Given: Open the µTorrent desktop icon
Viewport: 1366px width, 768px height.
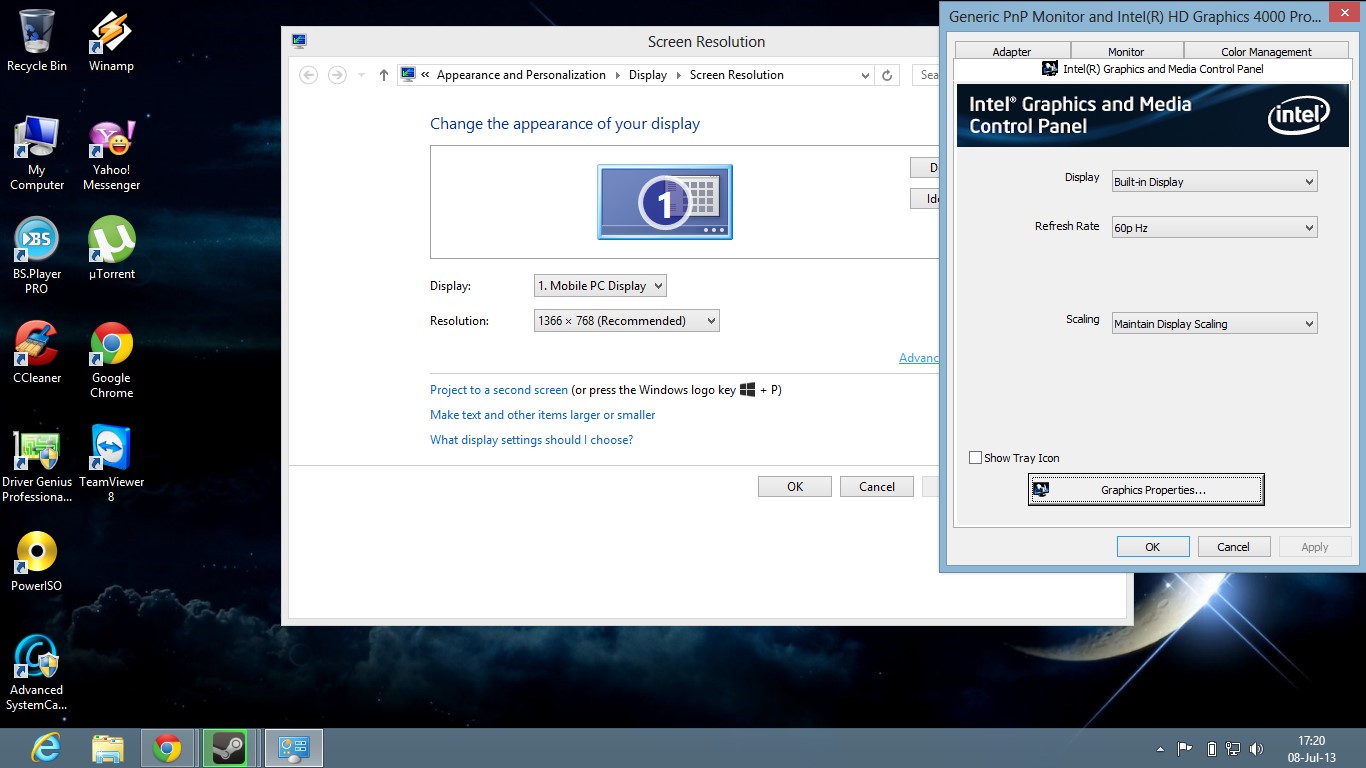Looking at the screenshot, I should tap(111, 242).
